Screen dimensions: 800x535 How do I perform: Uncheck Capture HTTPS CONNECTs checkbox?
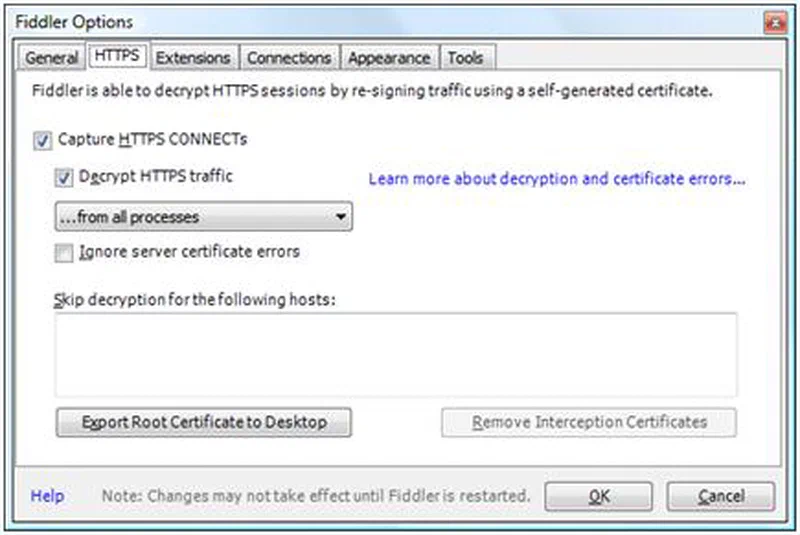pos(42,140)
